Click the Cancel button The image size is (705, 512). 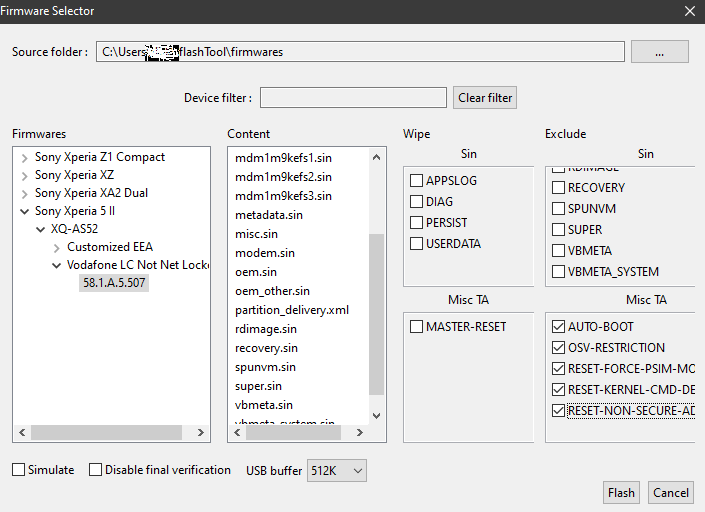point(671,493)
